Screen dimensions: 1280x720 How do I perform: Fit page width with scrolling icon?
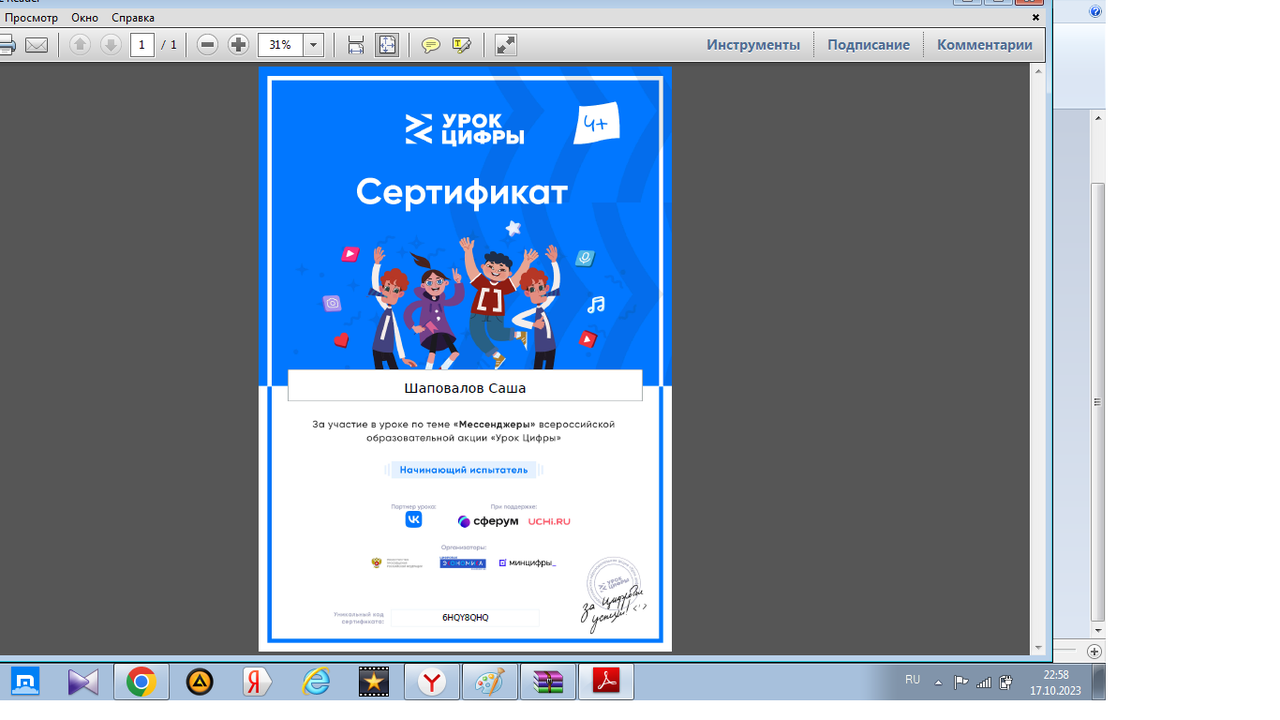[355, 45]
